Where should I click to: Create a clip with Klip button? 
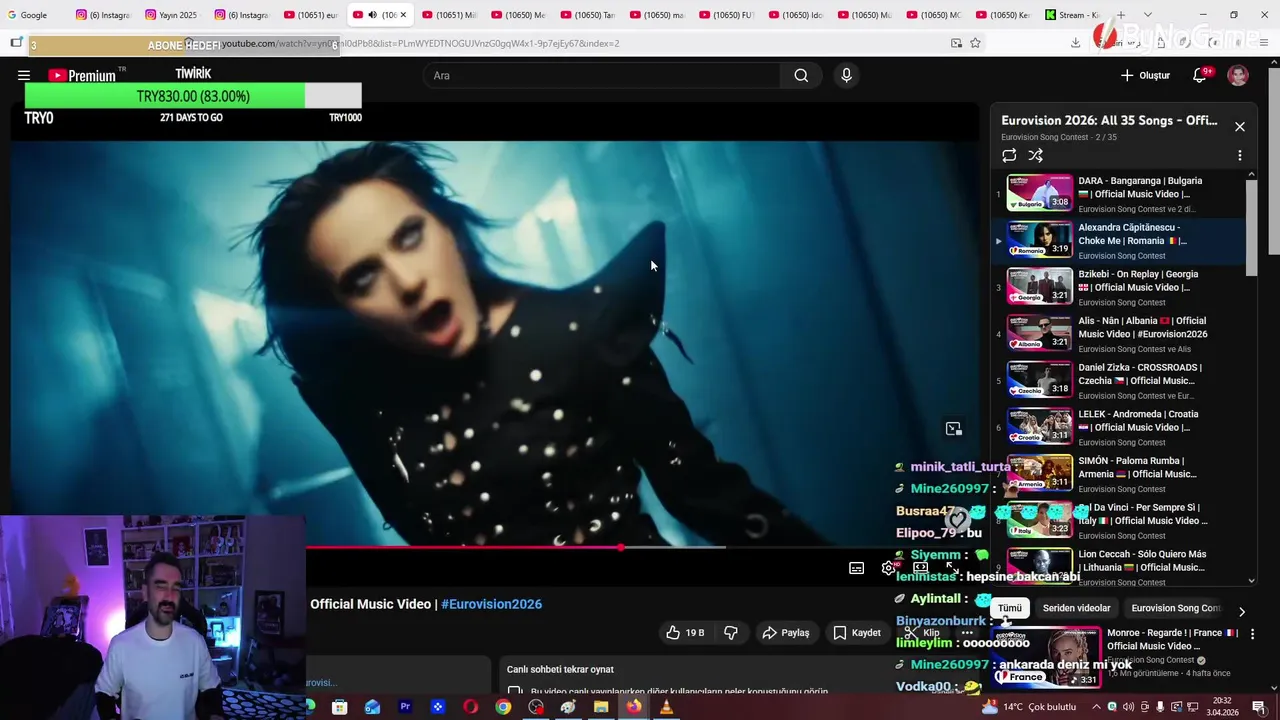(922, 632)
